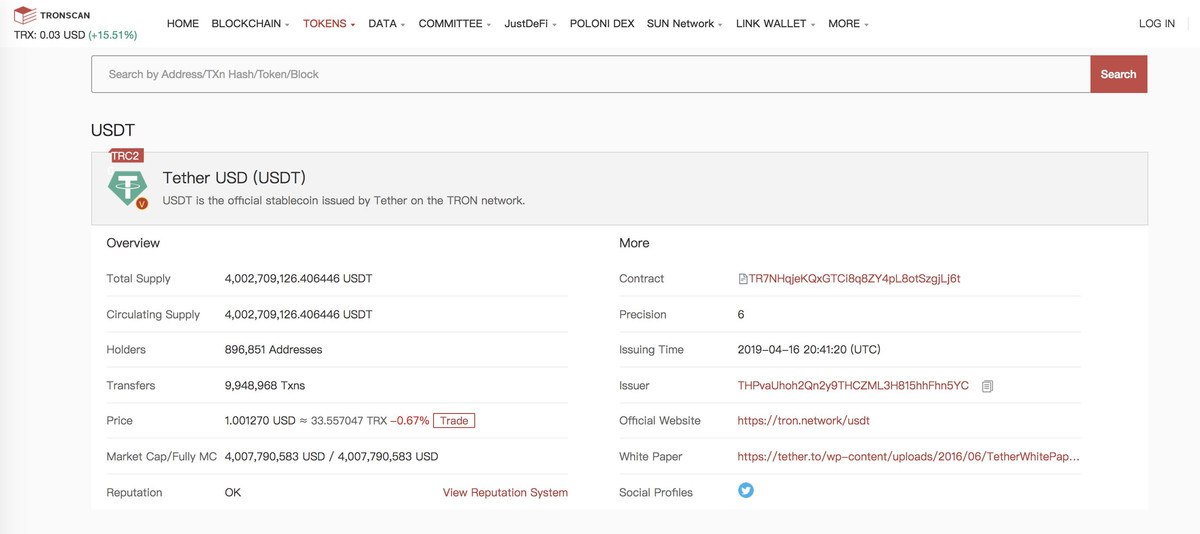Click the TRONSCAN logo
Screen dimensions: 1200x534
click(50, 15)
